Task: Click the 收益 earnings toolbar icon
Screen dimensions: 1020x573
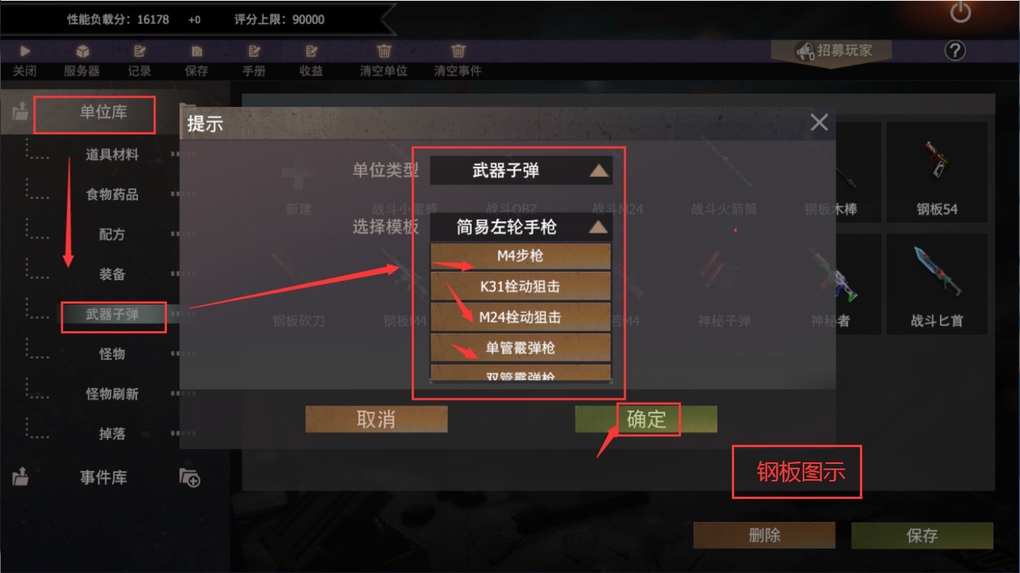Action: point(311,51)
